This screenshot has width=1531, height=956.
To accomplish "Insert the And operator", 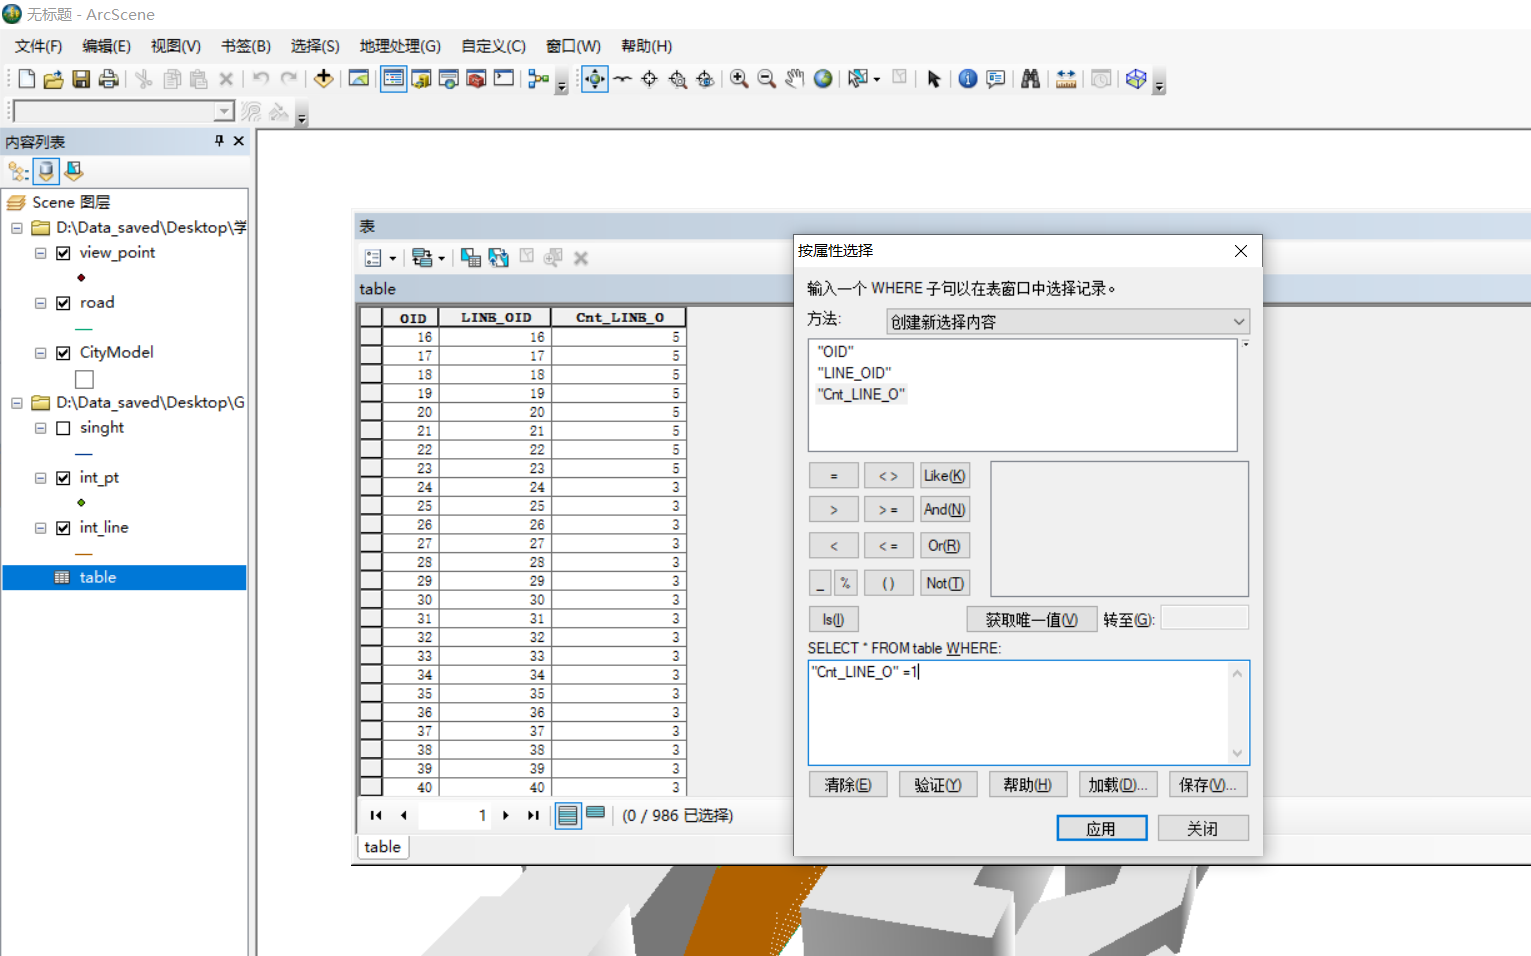I will click(944, 510).
